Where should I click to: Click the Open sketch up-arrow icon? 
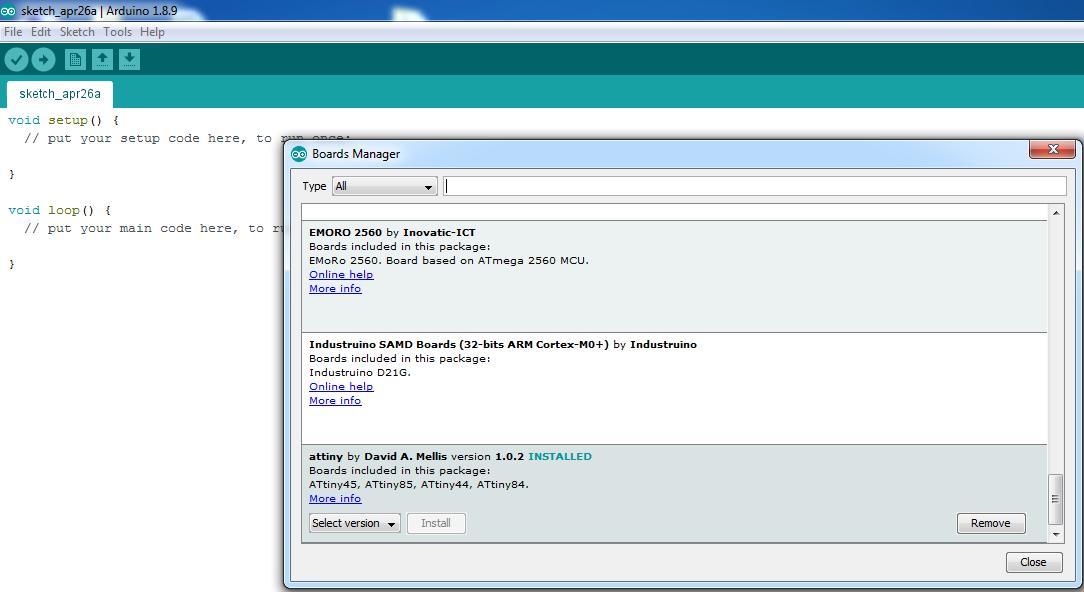[x=102, y=59]
